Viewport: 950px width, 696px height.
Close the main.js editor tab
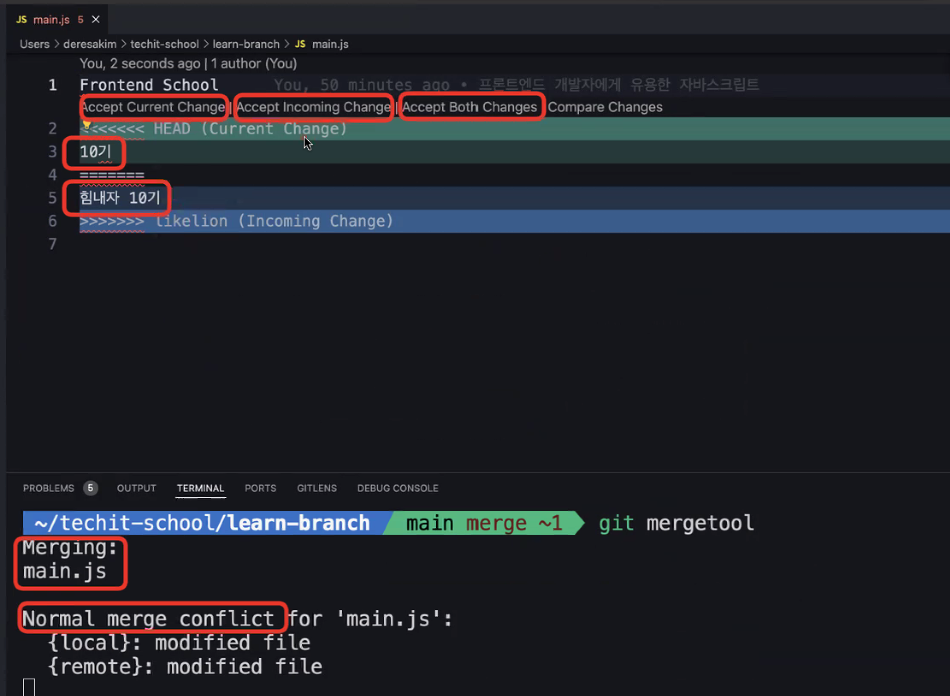point(96,19)
